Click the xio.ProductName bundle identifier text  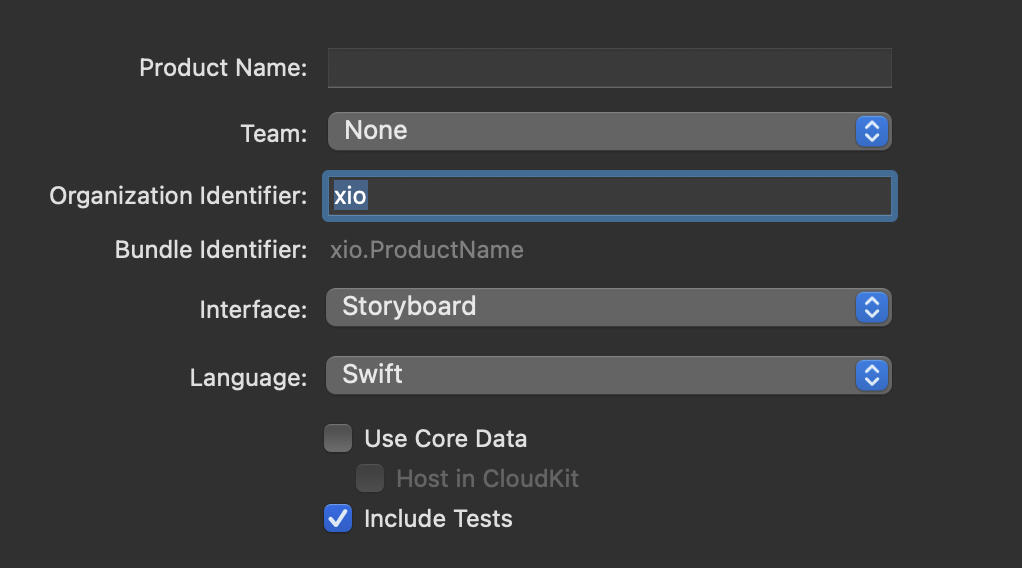[427, 249]
